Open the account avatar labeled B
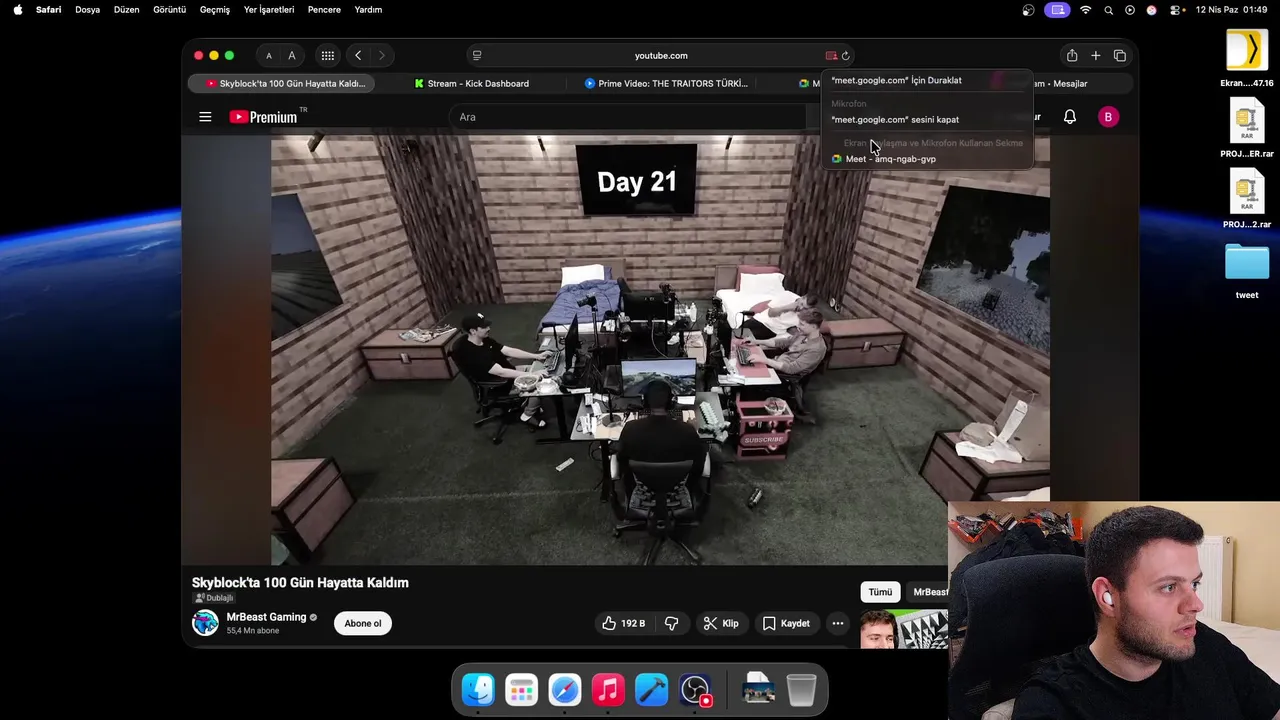The width and height of the screenshot is (1280, 720). [x=1108, y=117]
